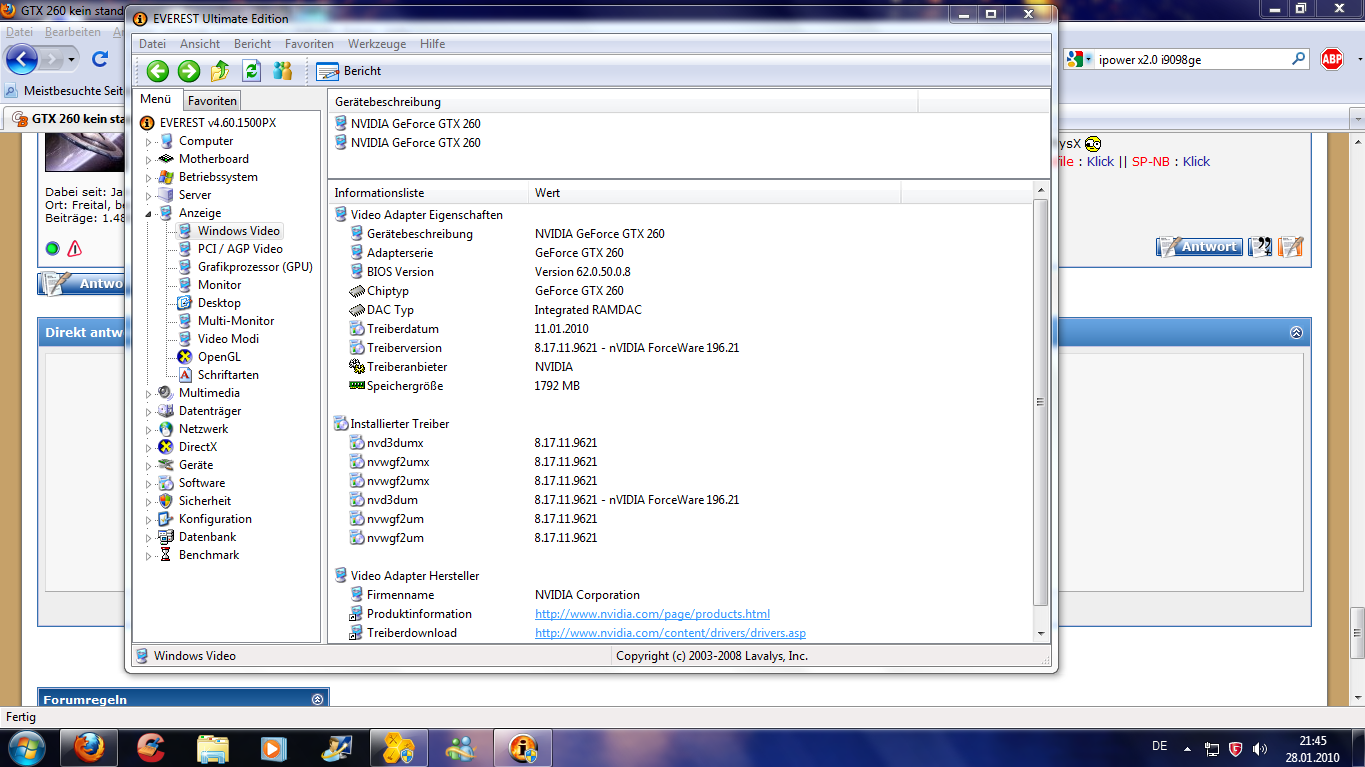
Task: Click the Wert column header
Action: click(x=715, y=193)
